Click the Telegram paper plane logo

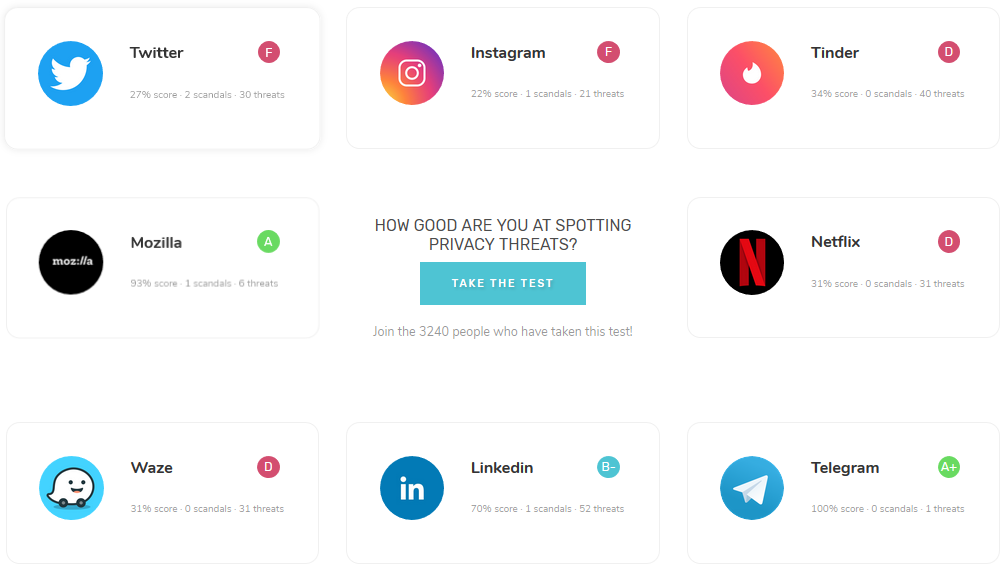click(752, 488)
